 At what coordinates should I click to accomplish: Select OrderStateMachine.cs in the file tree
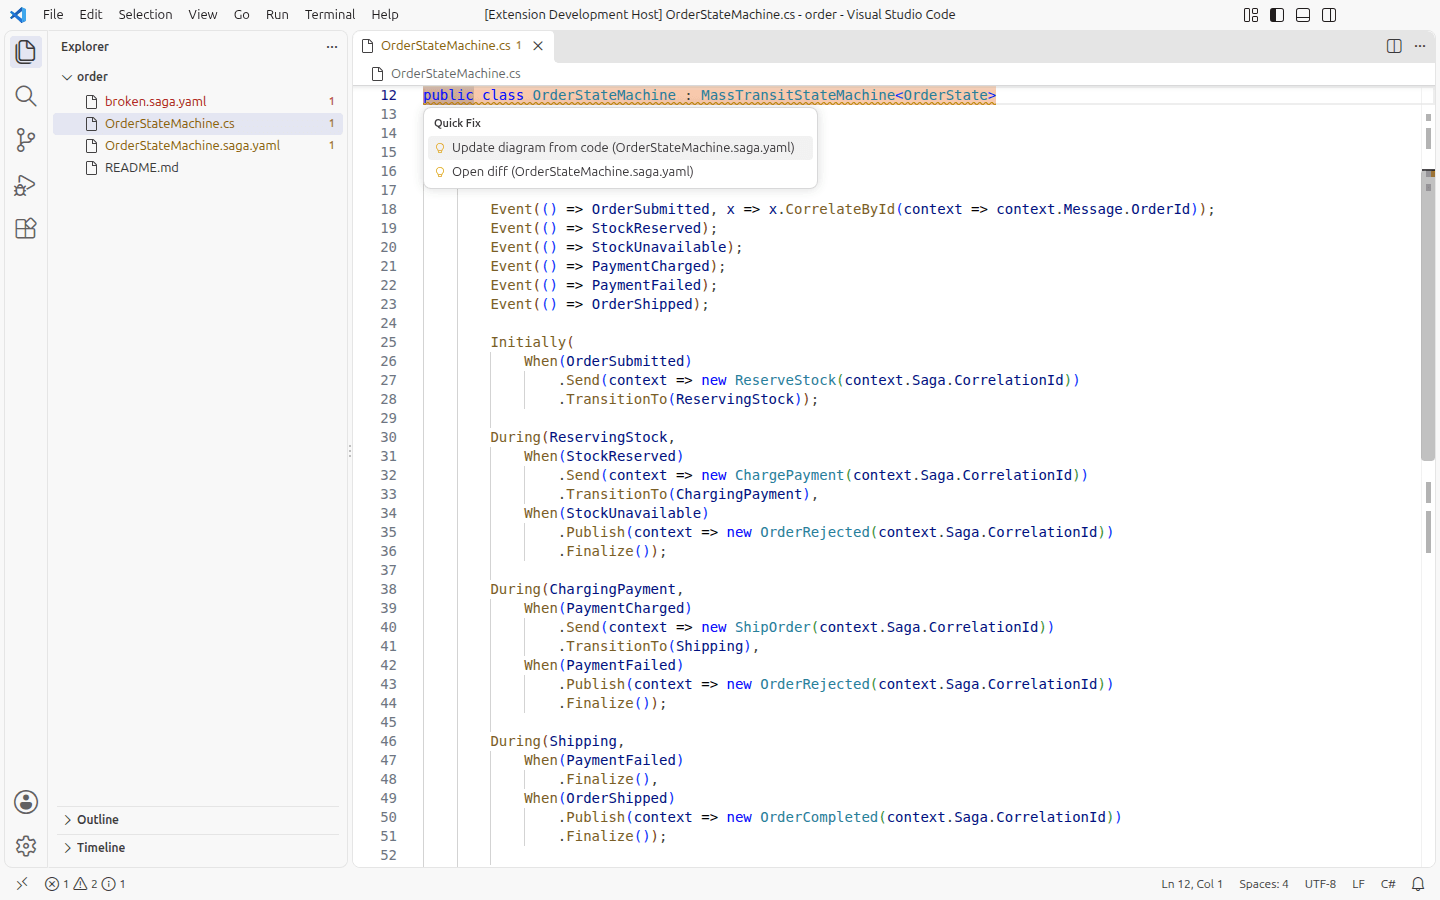(x=198, y=124)
